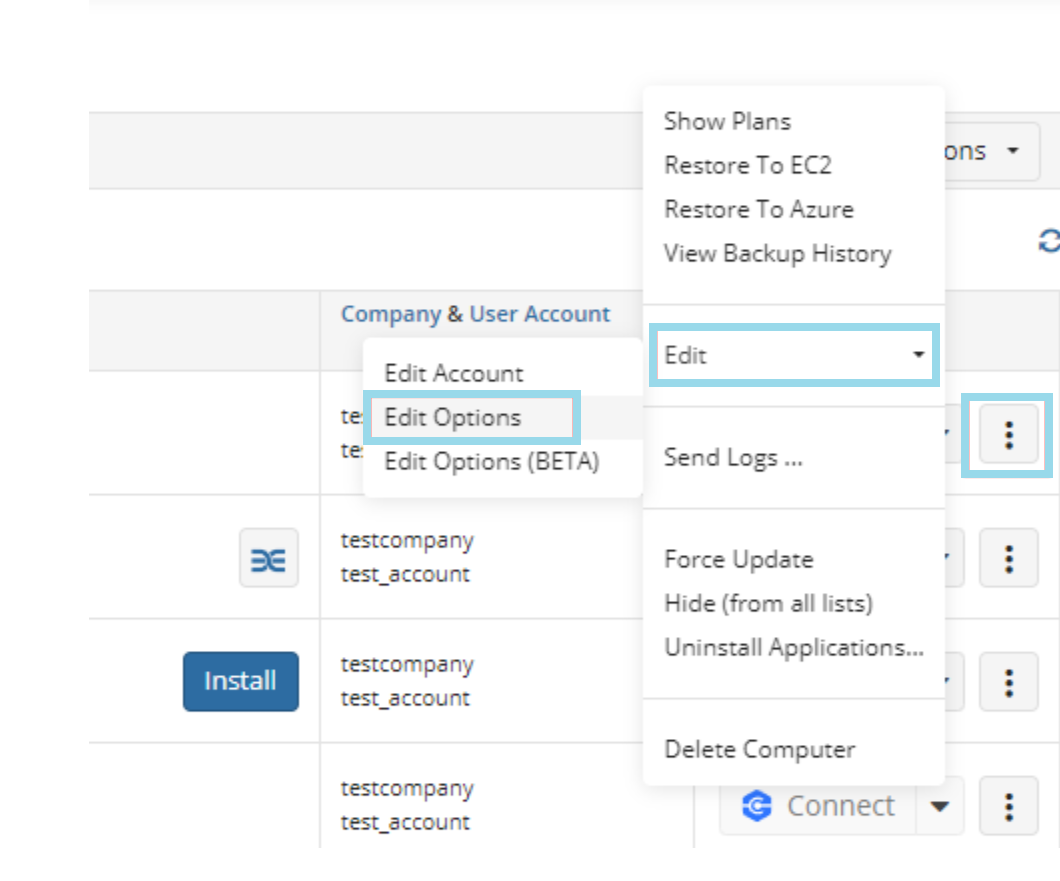Select Show Plans from the context menu
The image size is (1060, 881).
[x=727, y=122]
